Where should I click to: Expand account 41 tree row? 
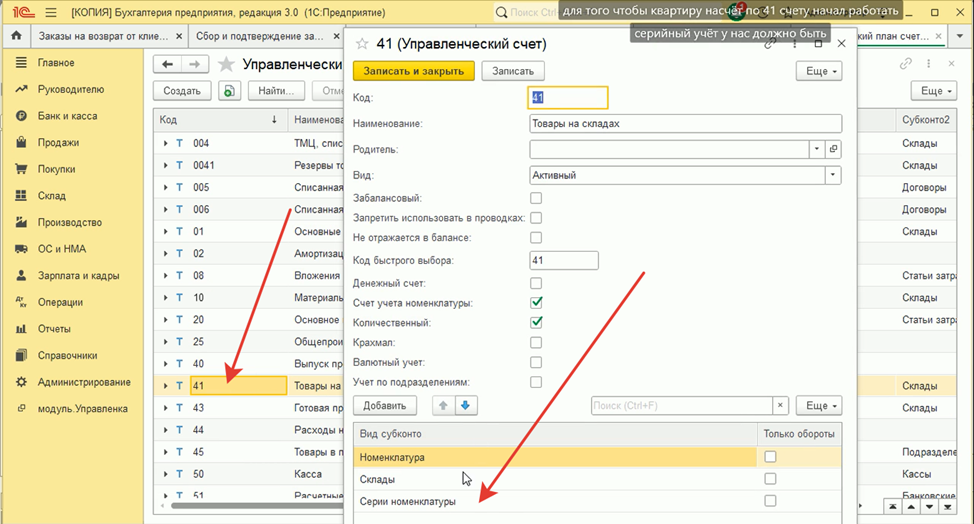pyautogui.click(x=165, y=386)
